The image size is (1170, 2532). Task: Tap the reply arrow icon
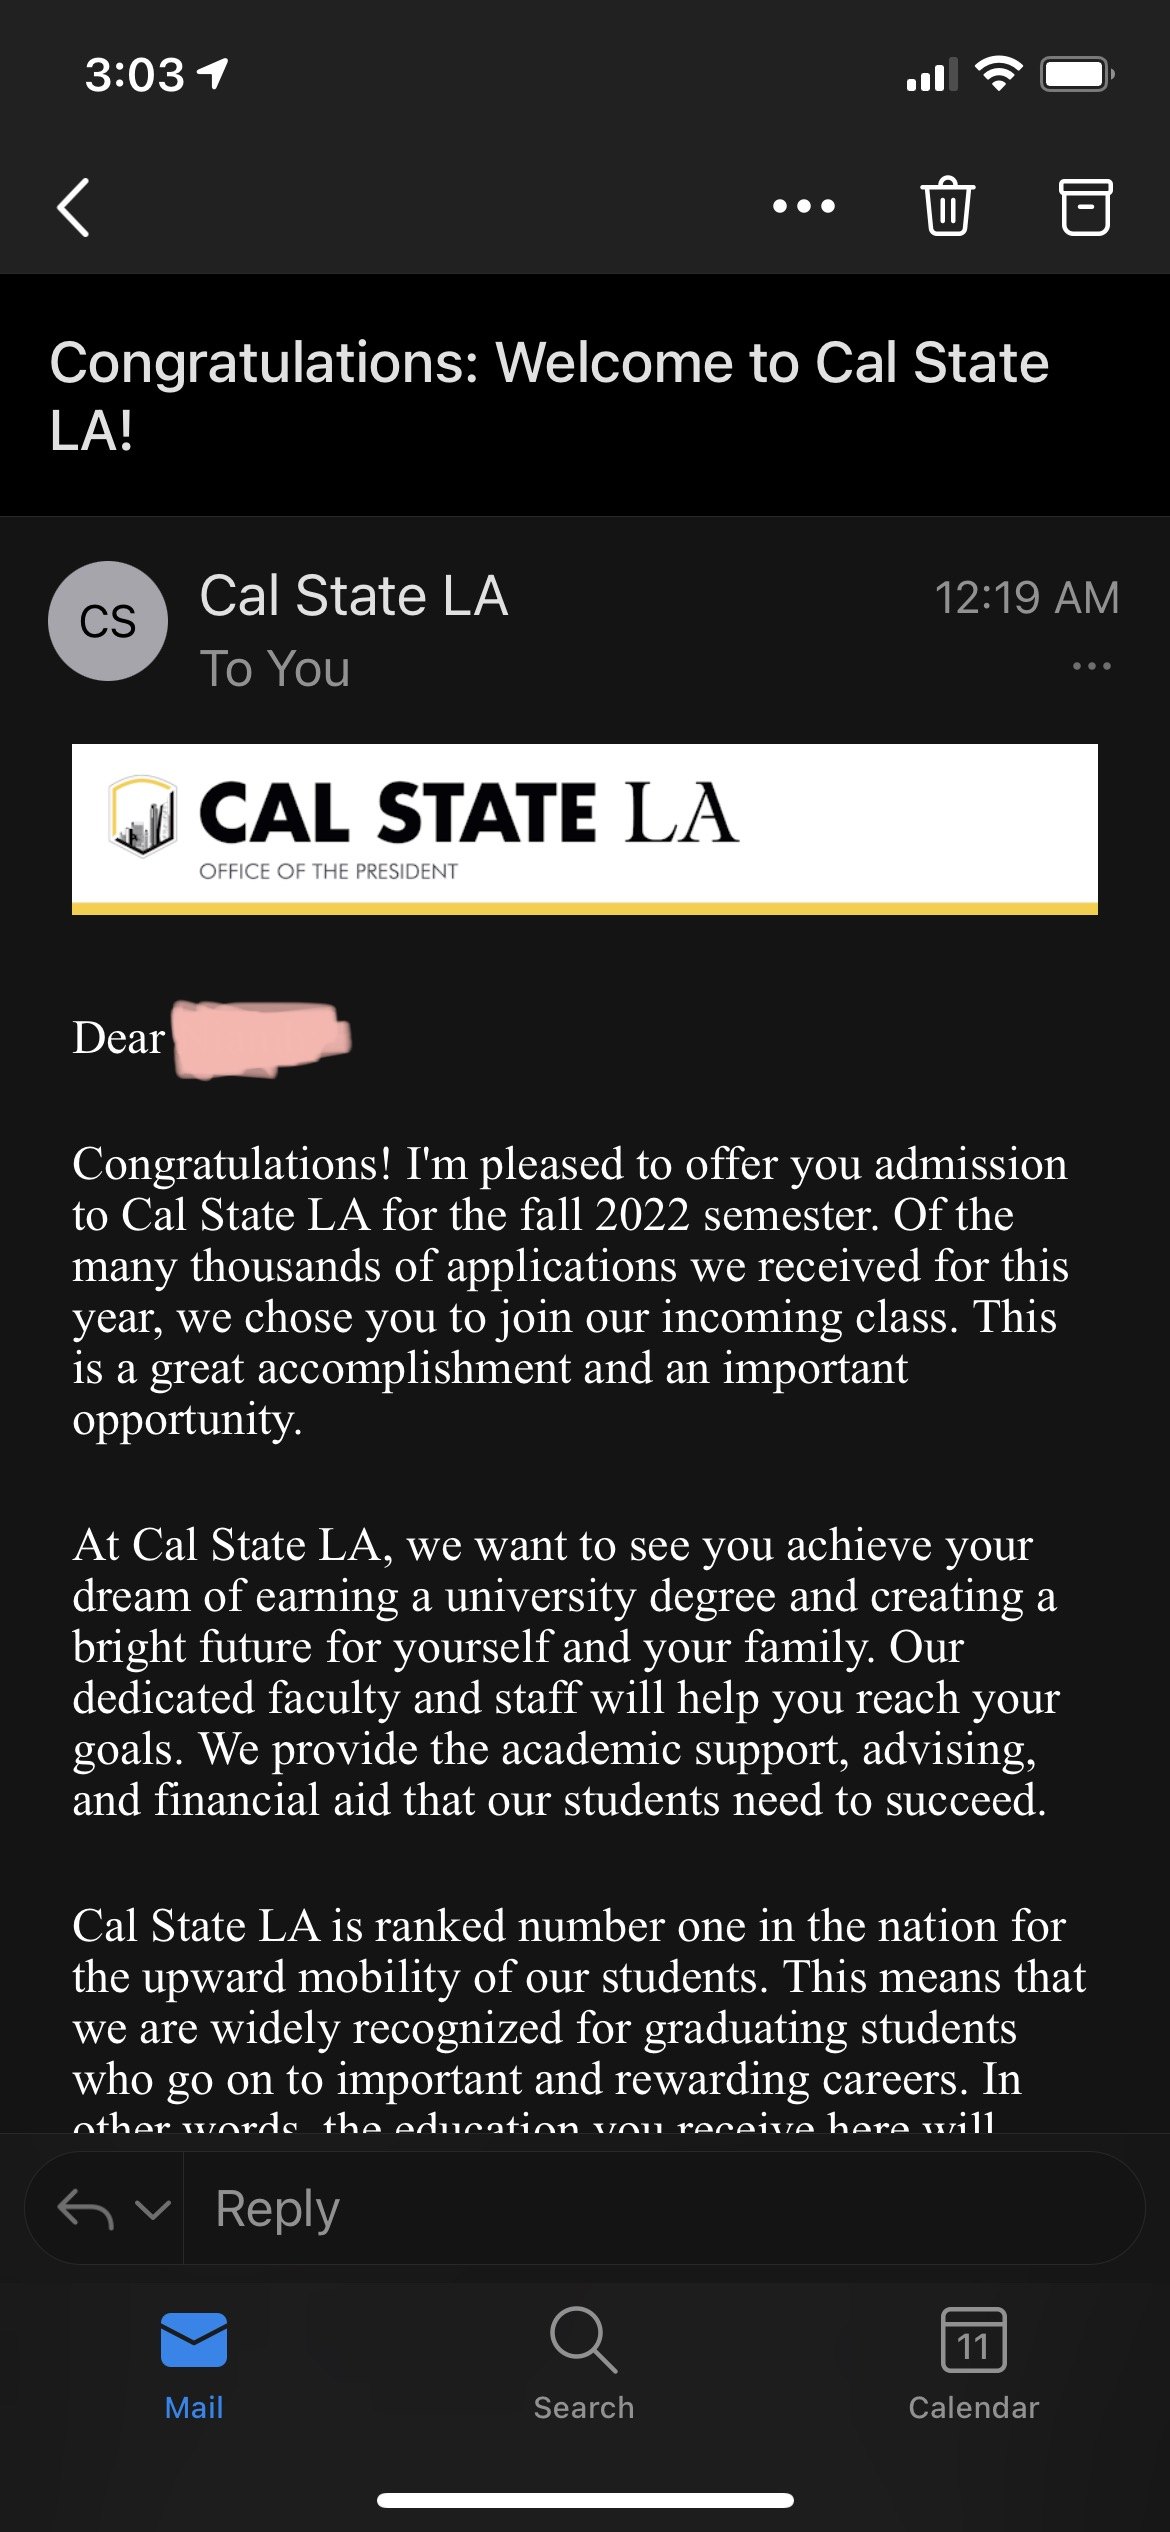(85, 2209)
